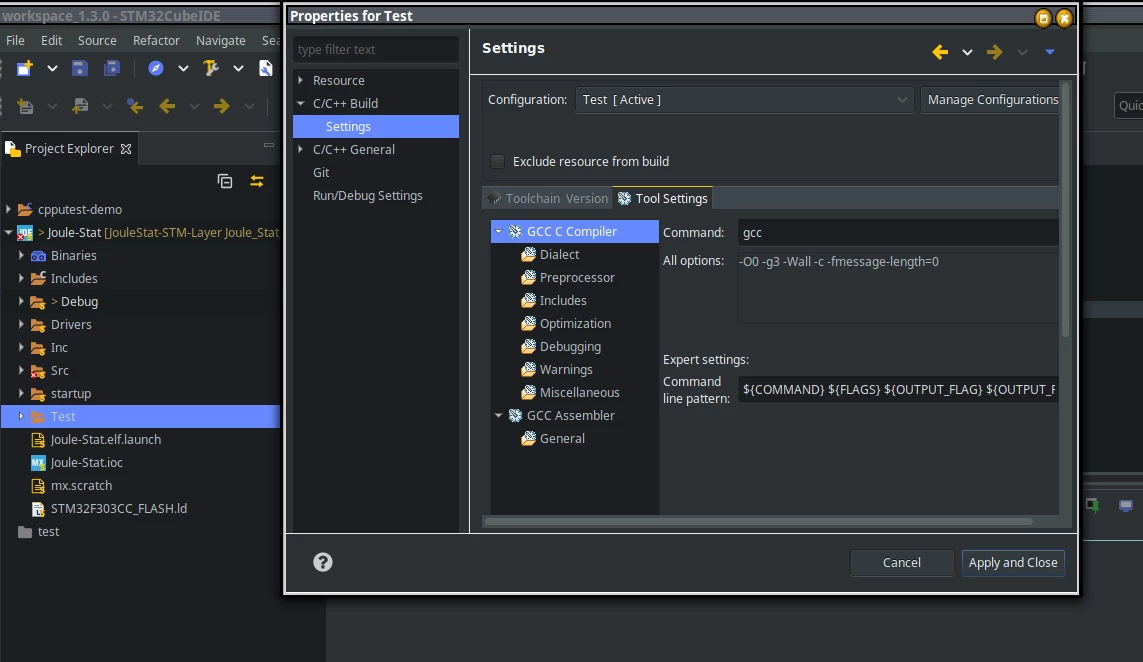Open the Refactor menu
The width and height of the screenshot is (1143, 662).
click(156, 41)
